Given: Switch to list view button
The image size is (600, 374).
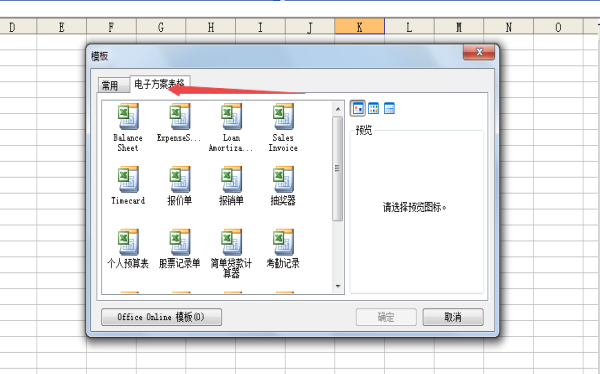Looking at the screenshot, I should pos(373,109).
